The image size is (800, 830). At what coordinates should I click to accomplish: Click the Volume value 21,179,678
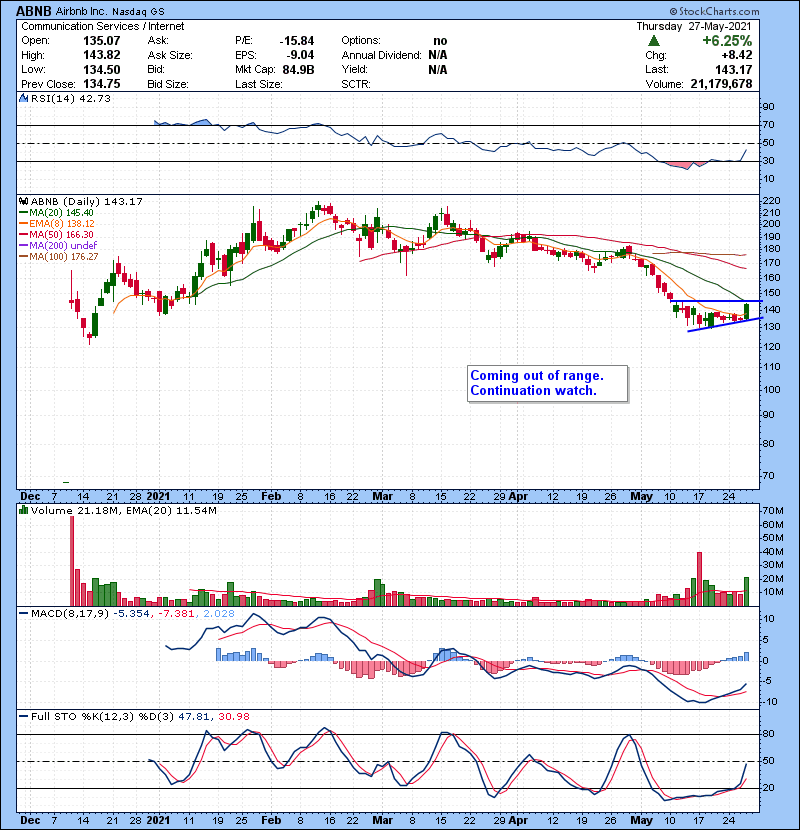point(721,84)
